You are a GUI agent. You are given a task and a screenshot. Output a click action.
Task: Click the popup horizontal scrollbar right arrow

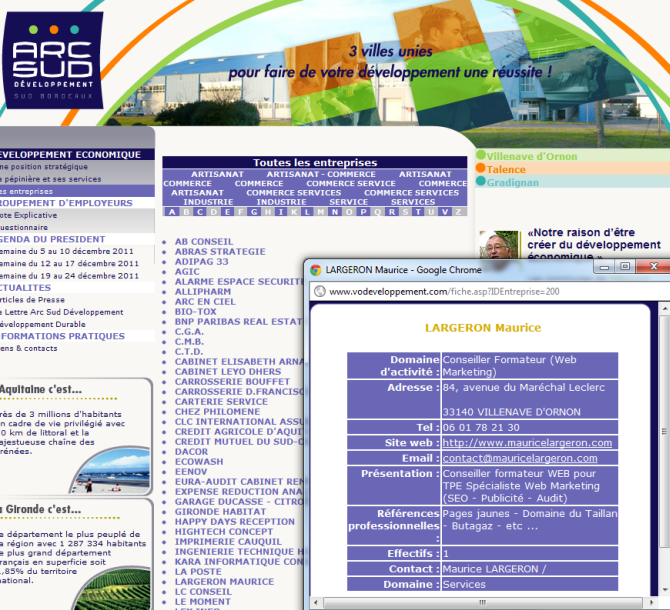[652, 603]
